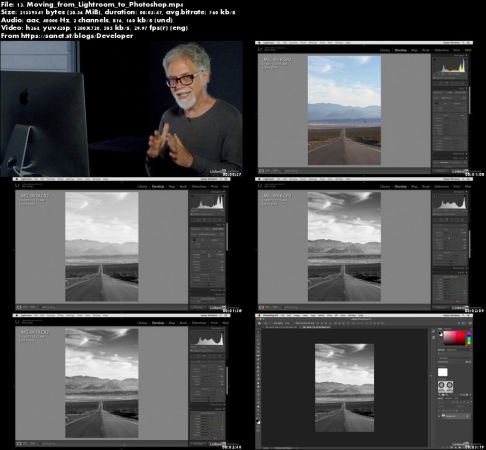Click the color road photo in Lightroom
The height and width of the screenshot is (450, 486).
point(344,110)
